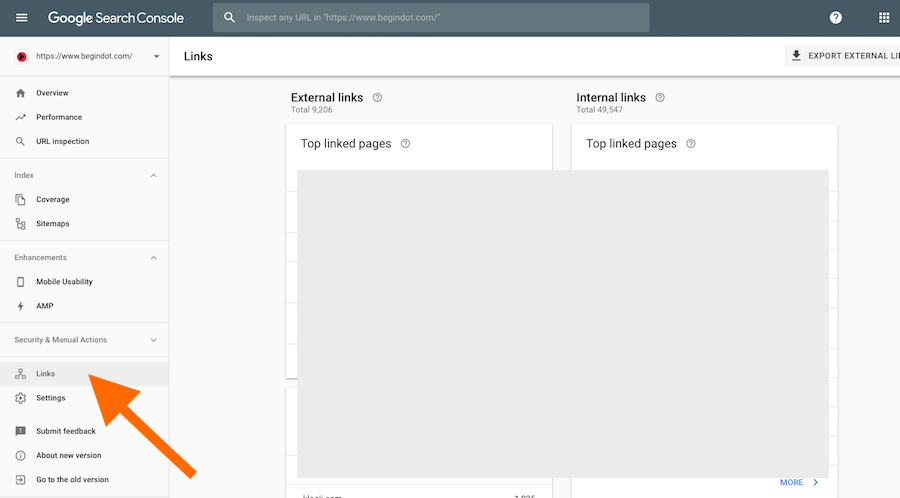
Task: Click the begindot site favicon
Action: pyautogui.click(x=22, y=56)
